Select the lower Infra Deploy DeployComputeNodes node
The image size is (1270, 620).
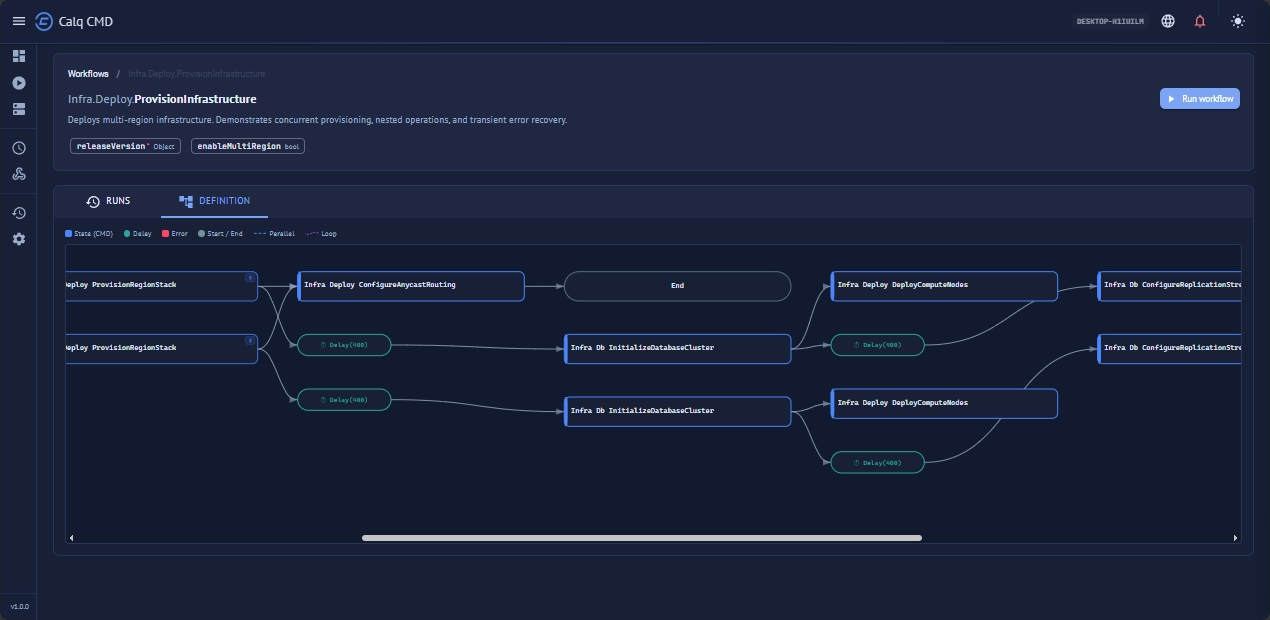pyautogui.click(x=944, y=404)
